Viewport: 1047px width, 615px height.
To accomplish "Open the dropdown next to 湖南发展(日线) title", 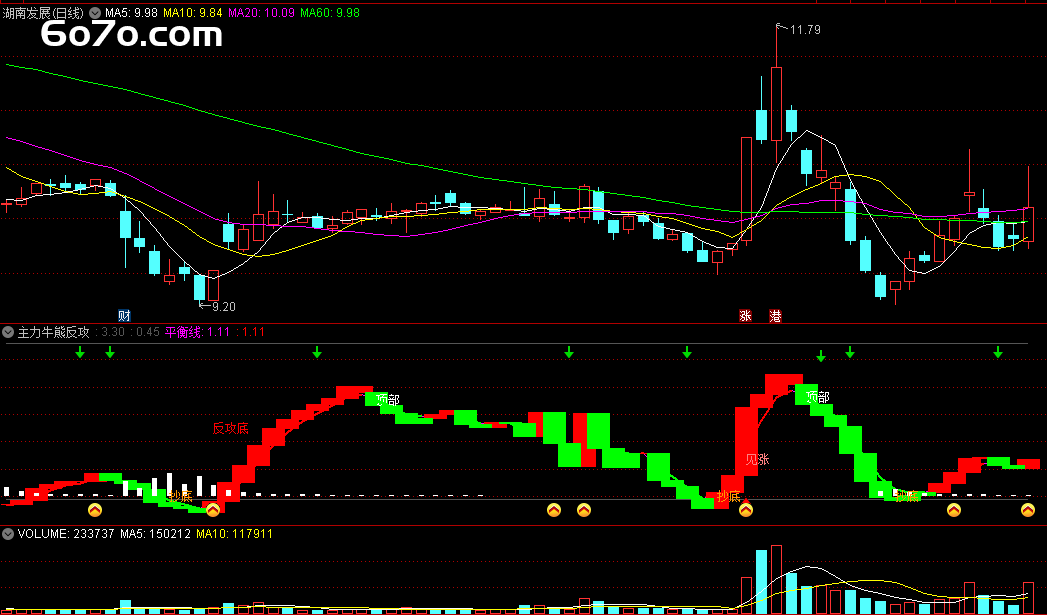I will (x=95, y=13).
